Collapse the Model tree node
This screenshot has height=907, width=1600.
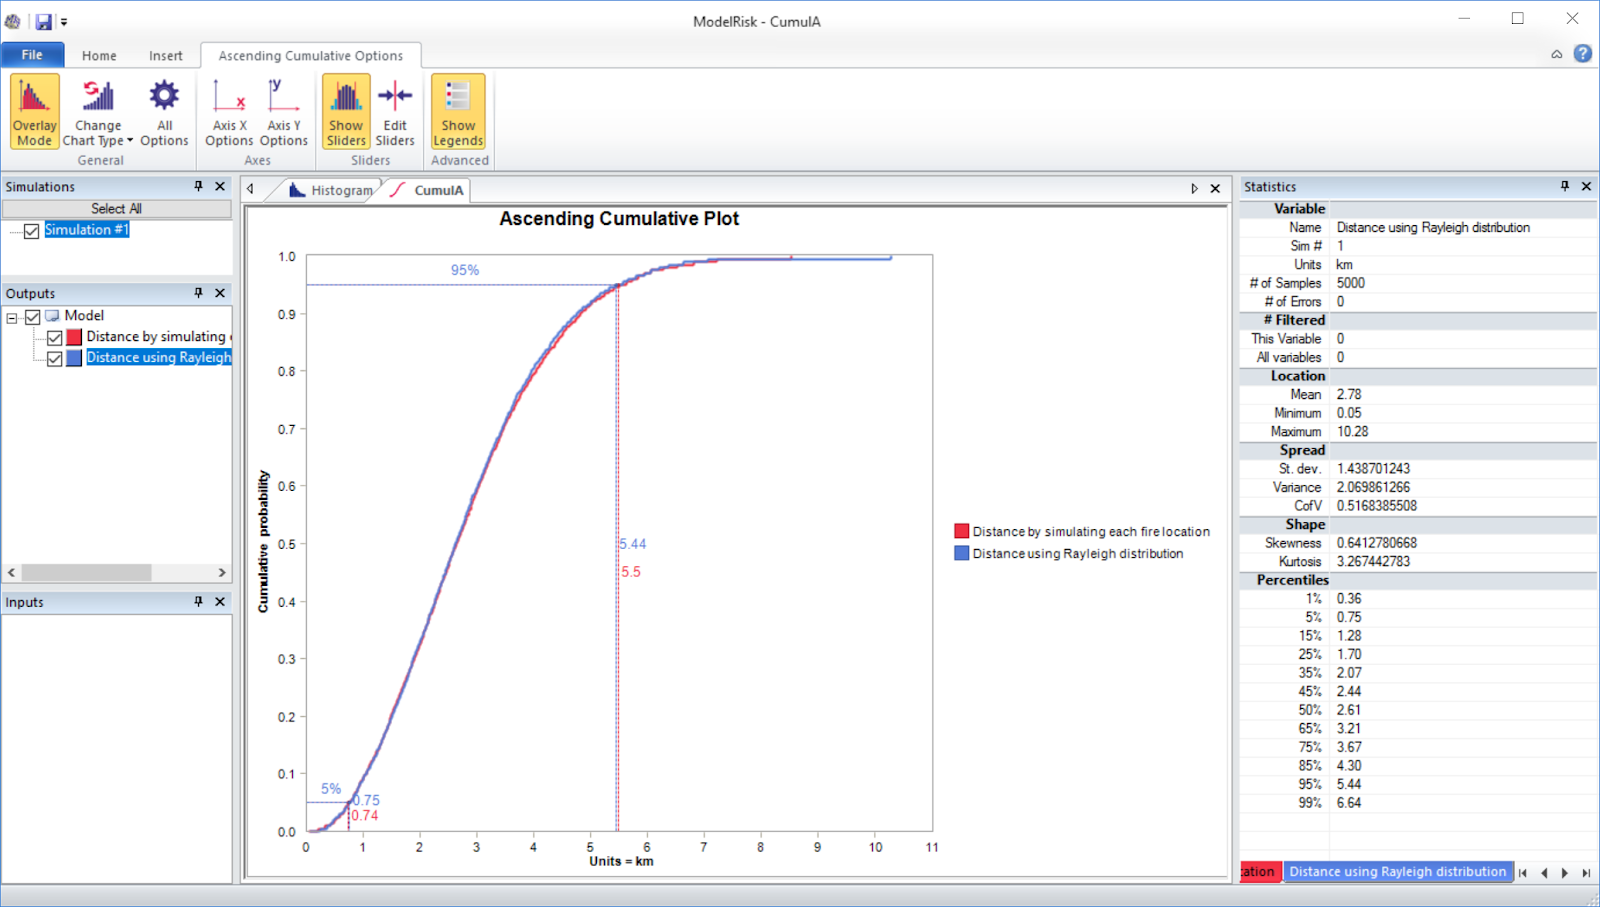[10, 315]
